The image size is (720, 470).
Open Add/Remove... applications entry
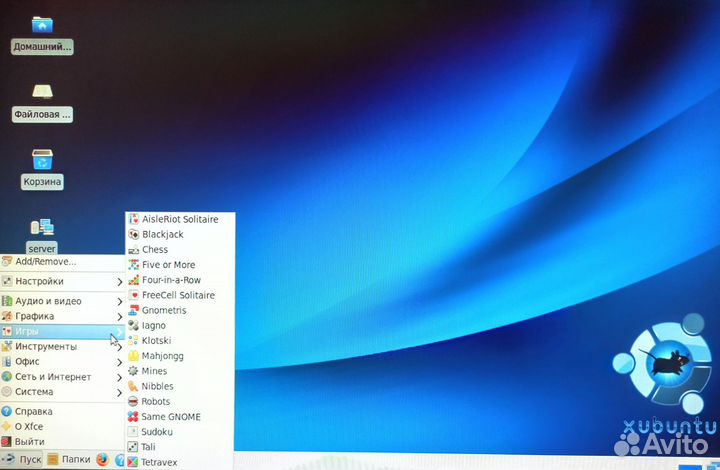pos(62,262)
